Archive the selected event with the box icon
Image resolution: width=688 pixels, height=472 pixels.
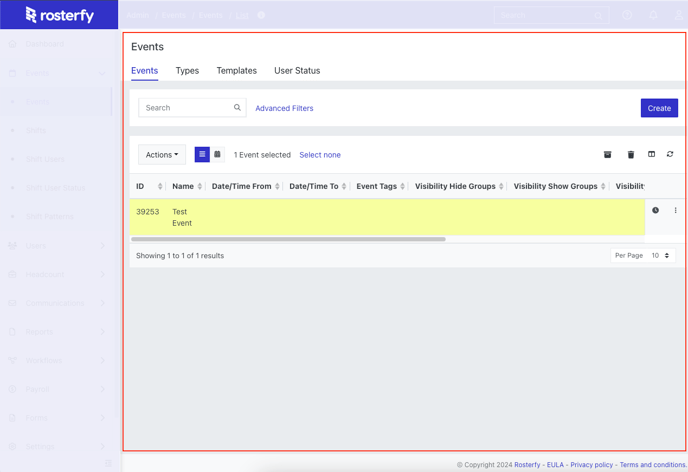[608, 154]
